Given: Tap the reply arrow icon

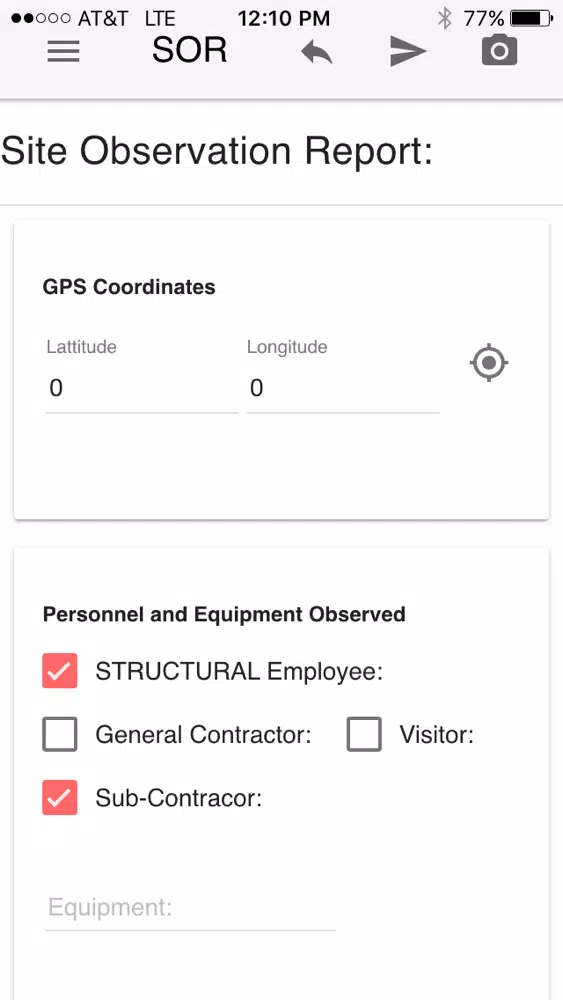Looking at the screenshot, I should [x=317, y=52].
